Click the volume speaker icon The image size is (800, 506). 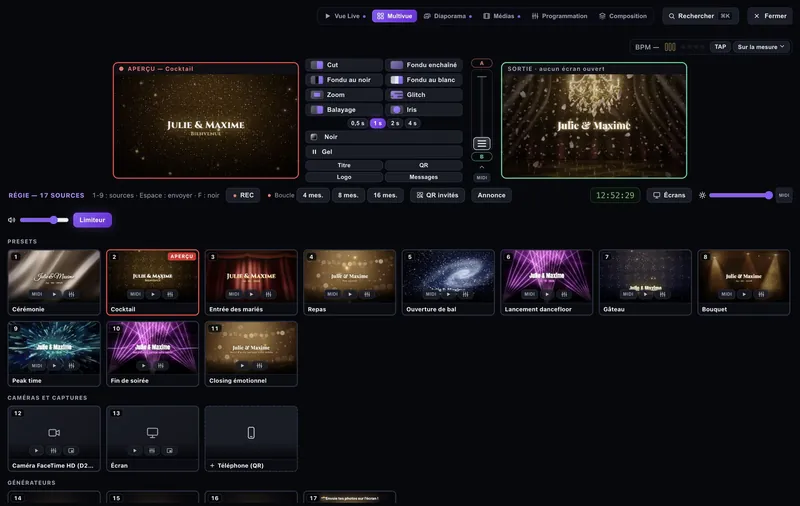tap(11, 220)
